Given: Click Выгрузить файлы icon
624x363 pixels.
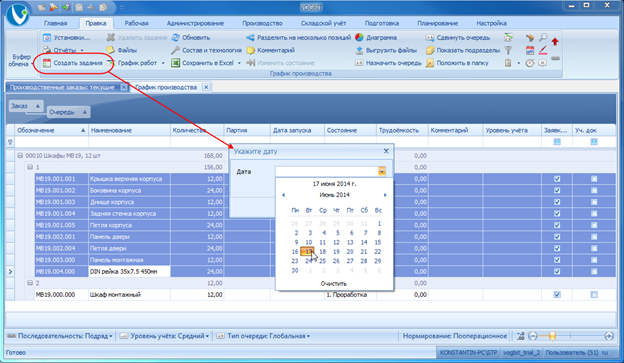Looking at the screenshot, I should [x=359, y=50].
